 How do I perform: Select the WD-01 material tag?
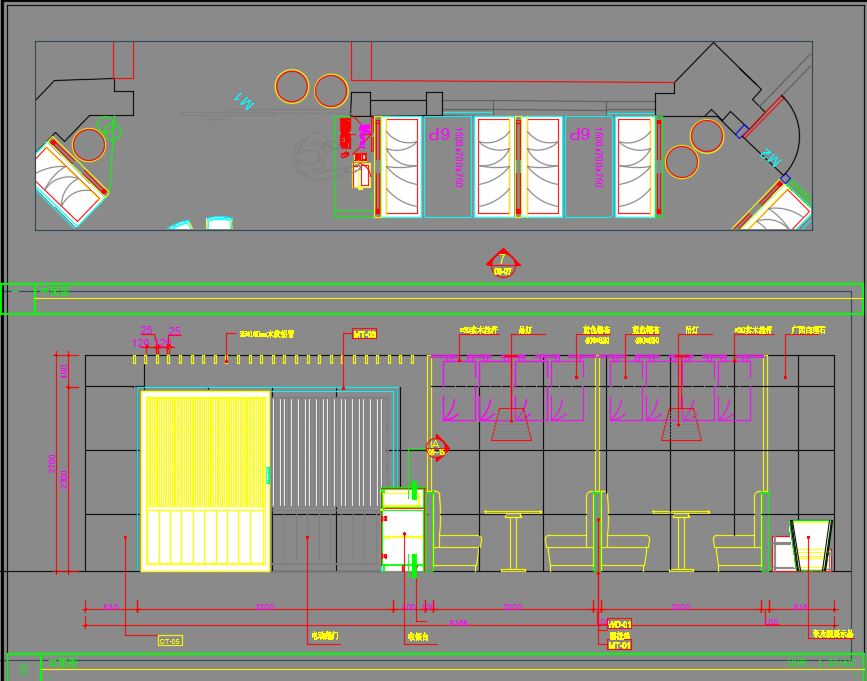point(620,624)
